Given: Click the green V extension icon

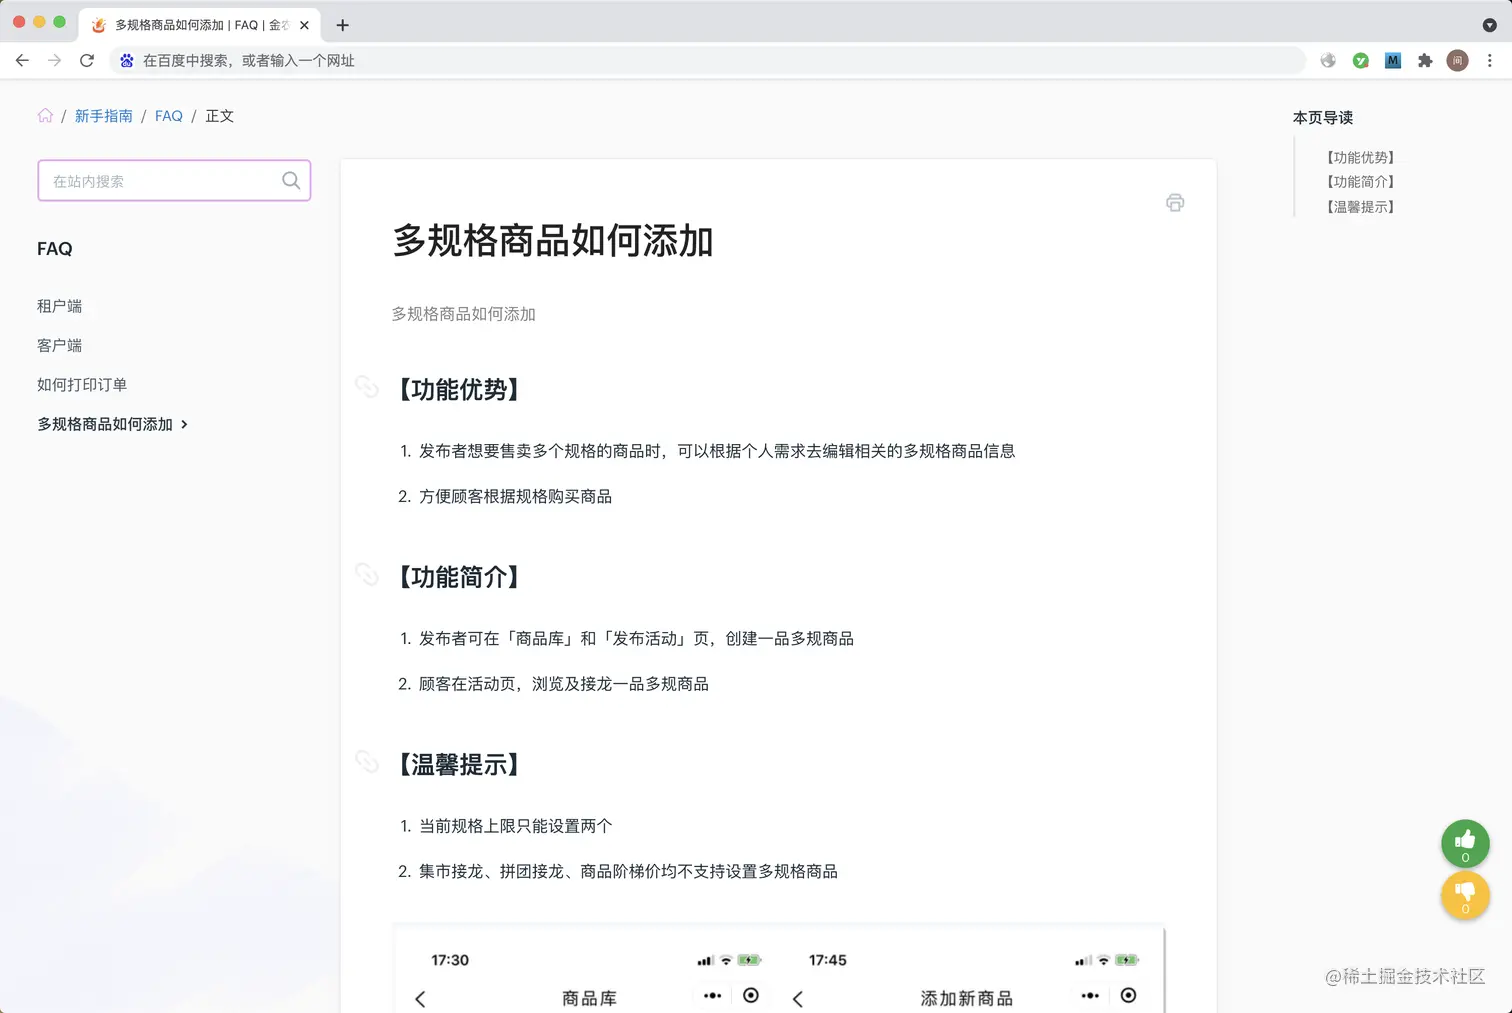Looking at the screenshot, I should (1361, 61).
